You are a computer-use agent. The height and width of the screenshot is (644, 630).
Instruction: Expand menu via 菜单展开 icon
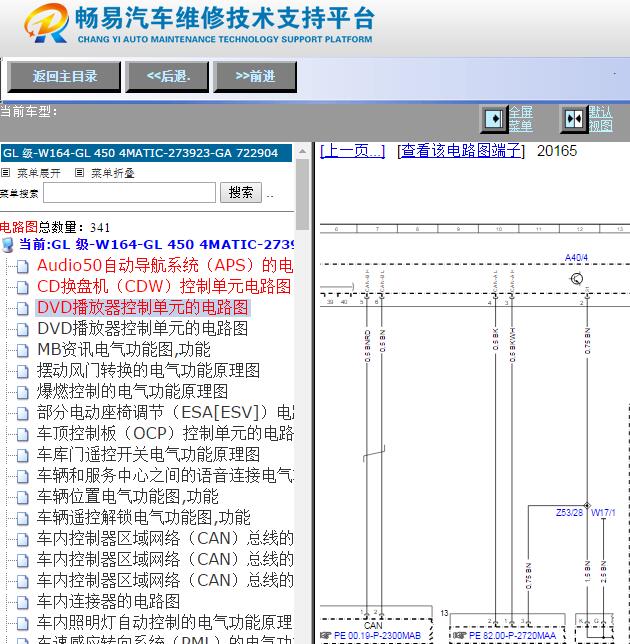5,172
